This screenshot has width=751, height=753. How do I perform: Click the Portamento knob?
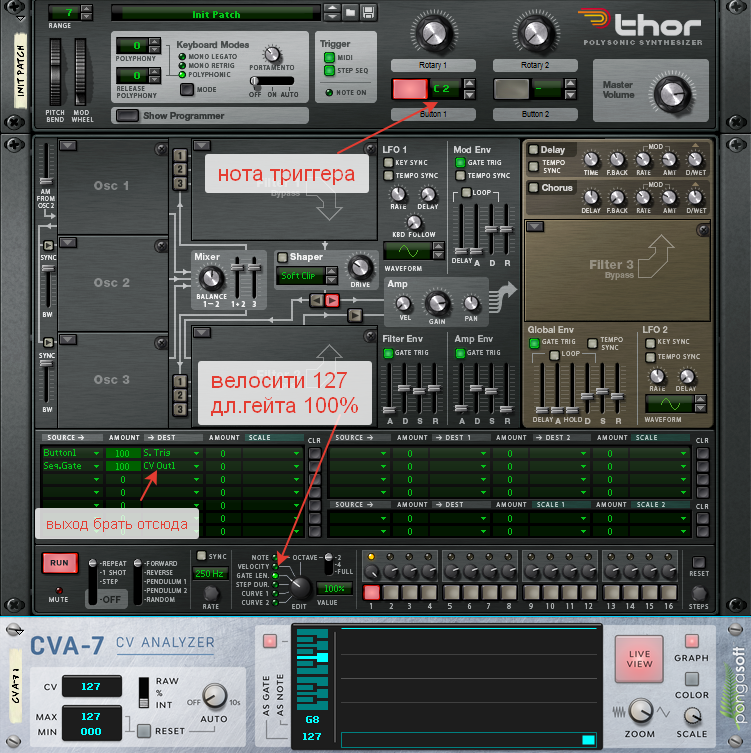[272, 54]
